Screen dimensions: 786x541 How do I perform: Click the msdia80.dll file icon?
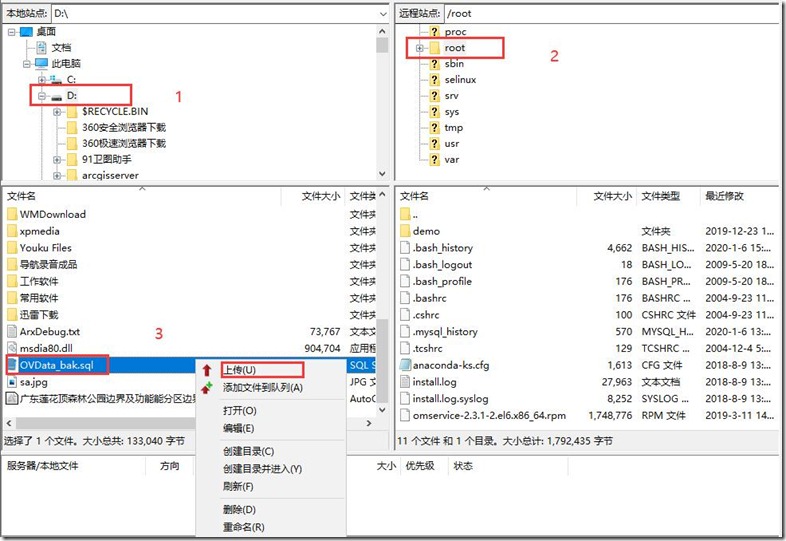coord(11,348)
